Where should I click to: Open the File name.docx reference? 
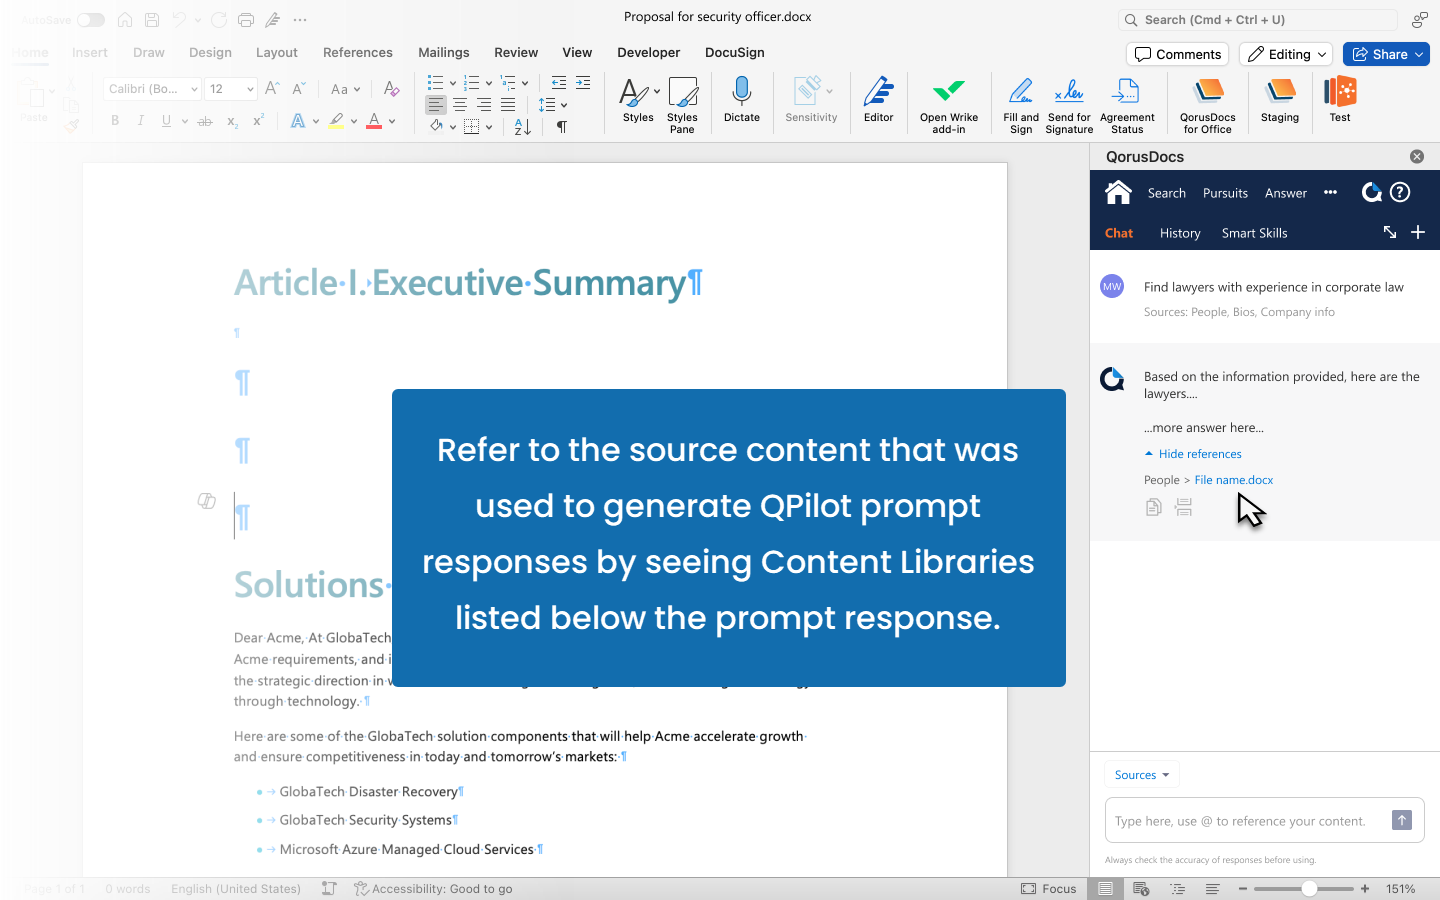pos(1234,480)
